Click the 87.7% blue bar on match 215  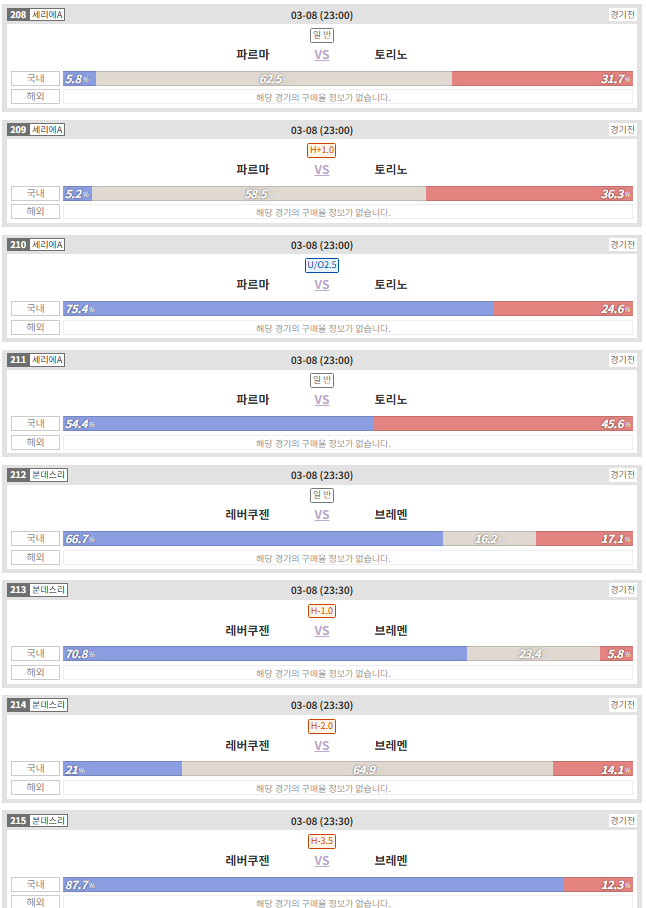click(x=313, y=884)
